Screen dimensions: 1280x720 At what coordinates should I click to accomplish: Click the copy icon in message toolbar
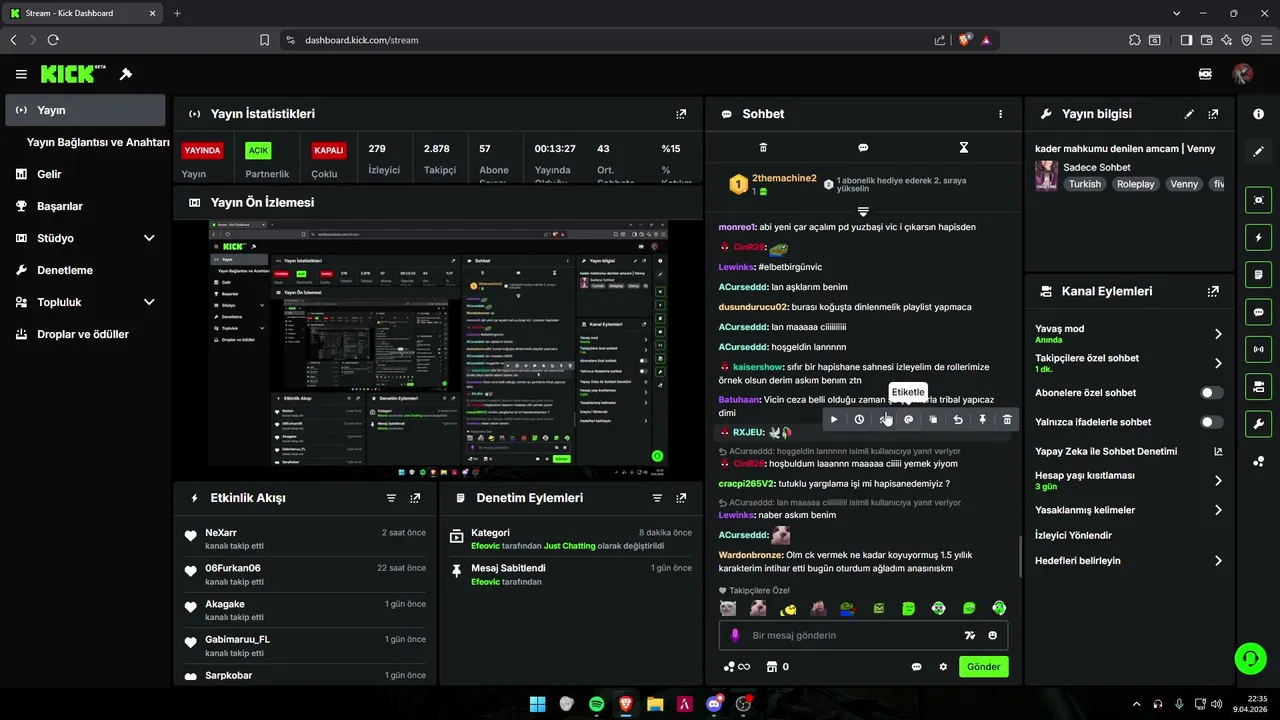pyautogui.click(x=933, y=420)
